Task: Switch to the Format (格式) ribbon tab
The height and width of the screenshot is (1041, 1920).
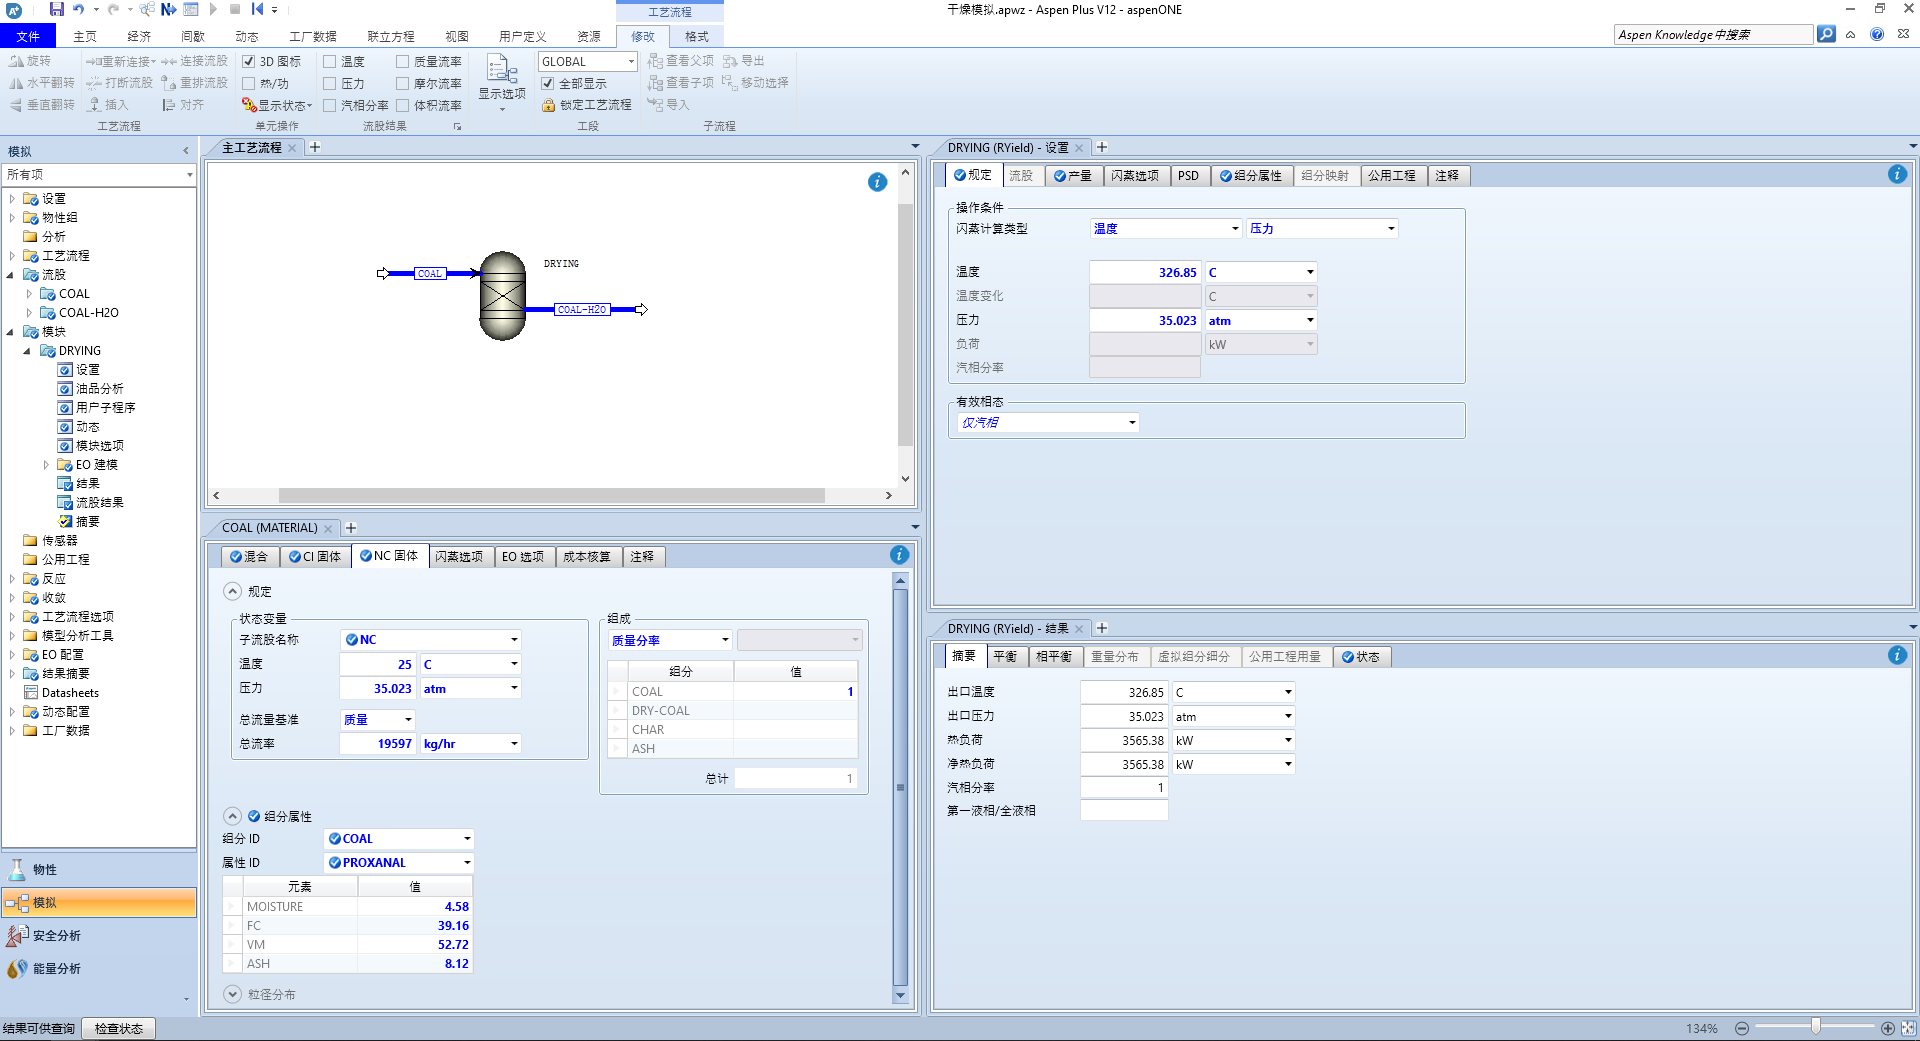Action: [x=697, y=36]
